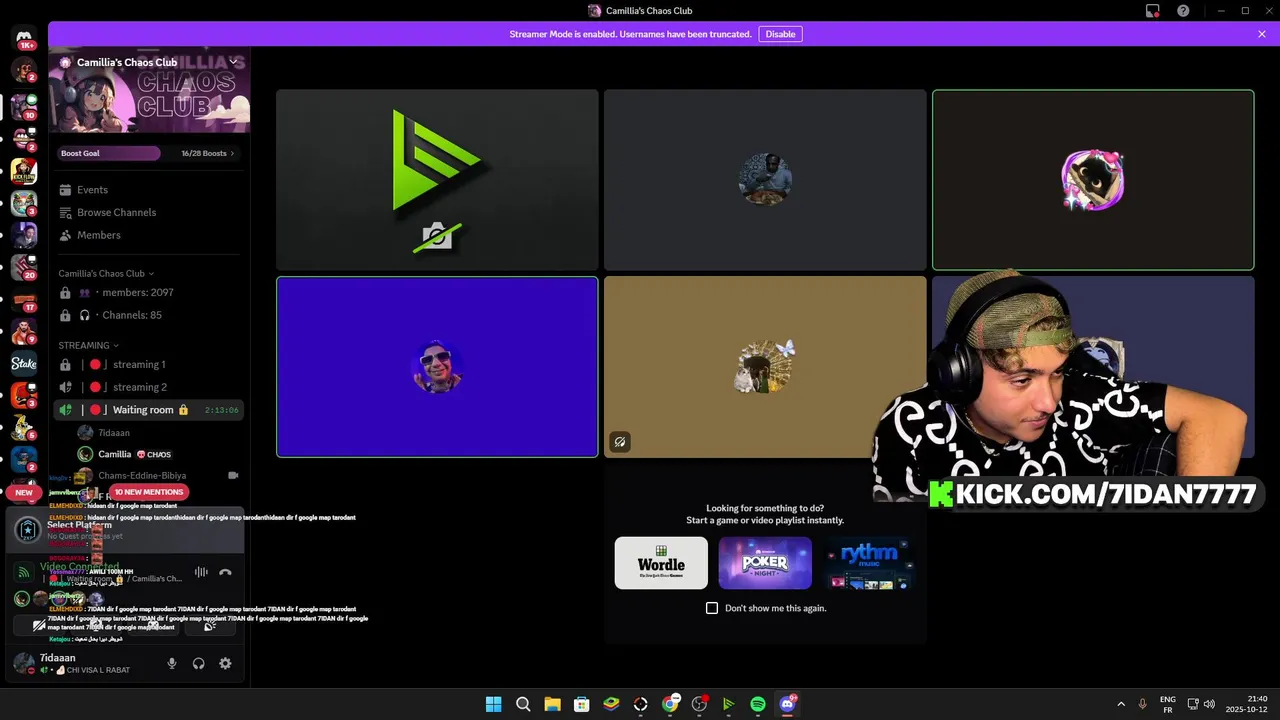Open BlueStacks icon in the taskbar
The width and height of the screenshot is (1280, 720).
point(611,704)
